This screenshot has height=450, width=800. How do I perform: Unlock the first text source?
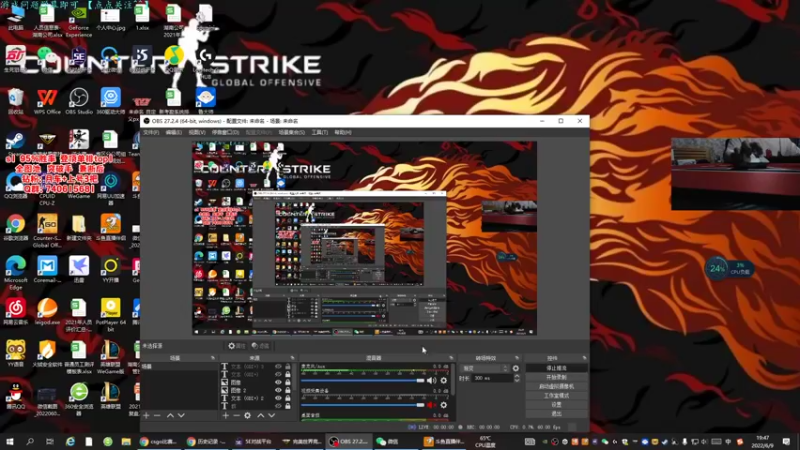click(x=288, y=366)
